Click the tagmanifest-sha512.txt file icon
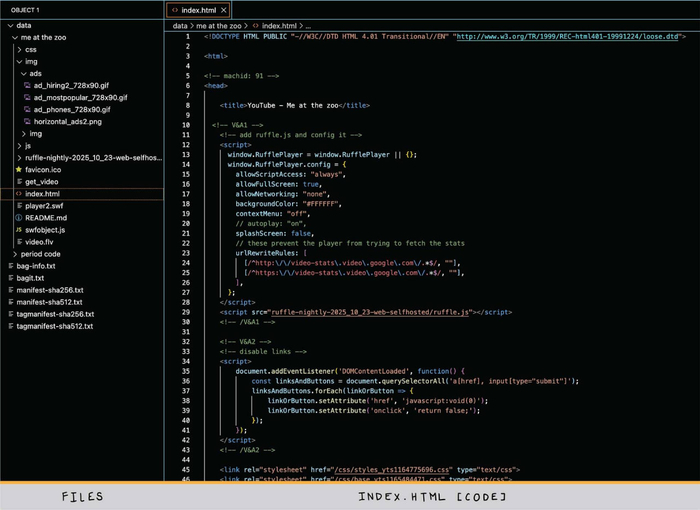This screenshot has height=510, width=700. click(11, 326)
